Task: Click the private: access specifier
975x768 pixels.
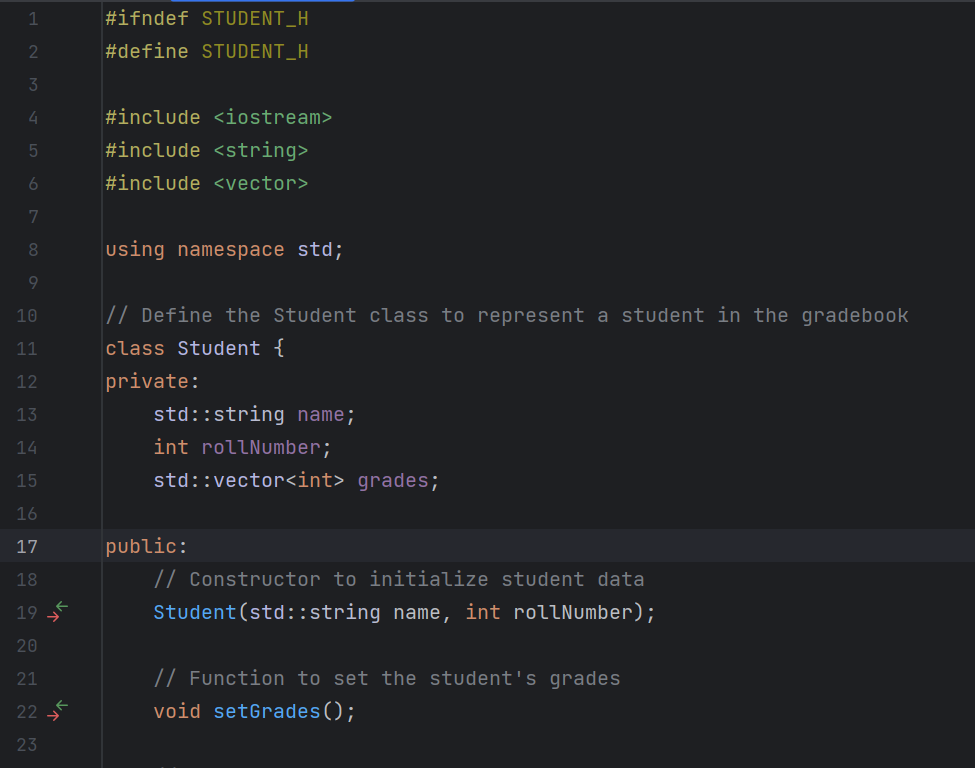Action: click(152, 381)
